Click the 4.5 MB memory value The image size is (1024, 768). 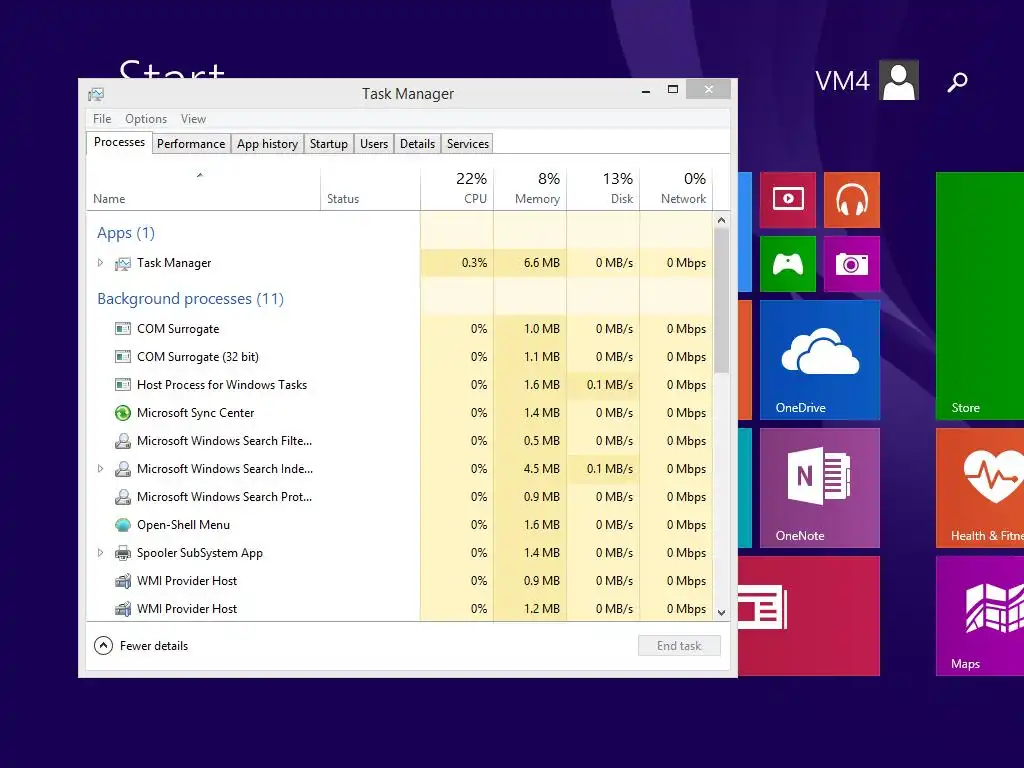point(542,469)
